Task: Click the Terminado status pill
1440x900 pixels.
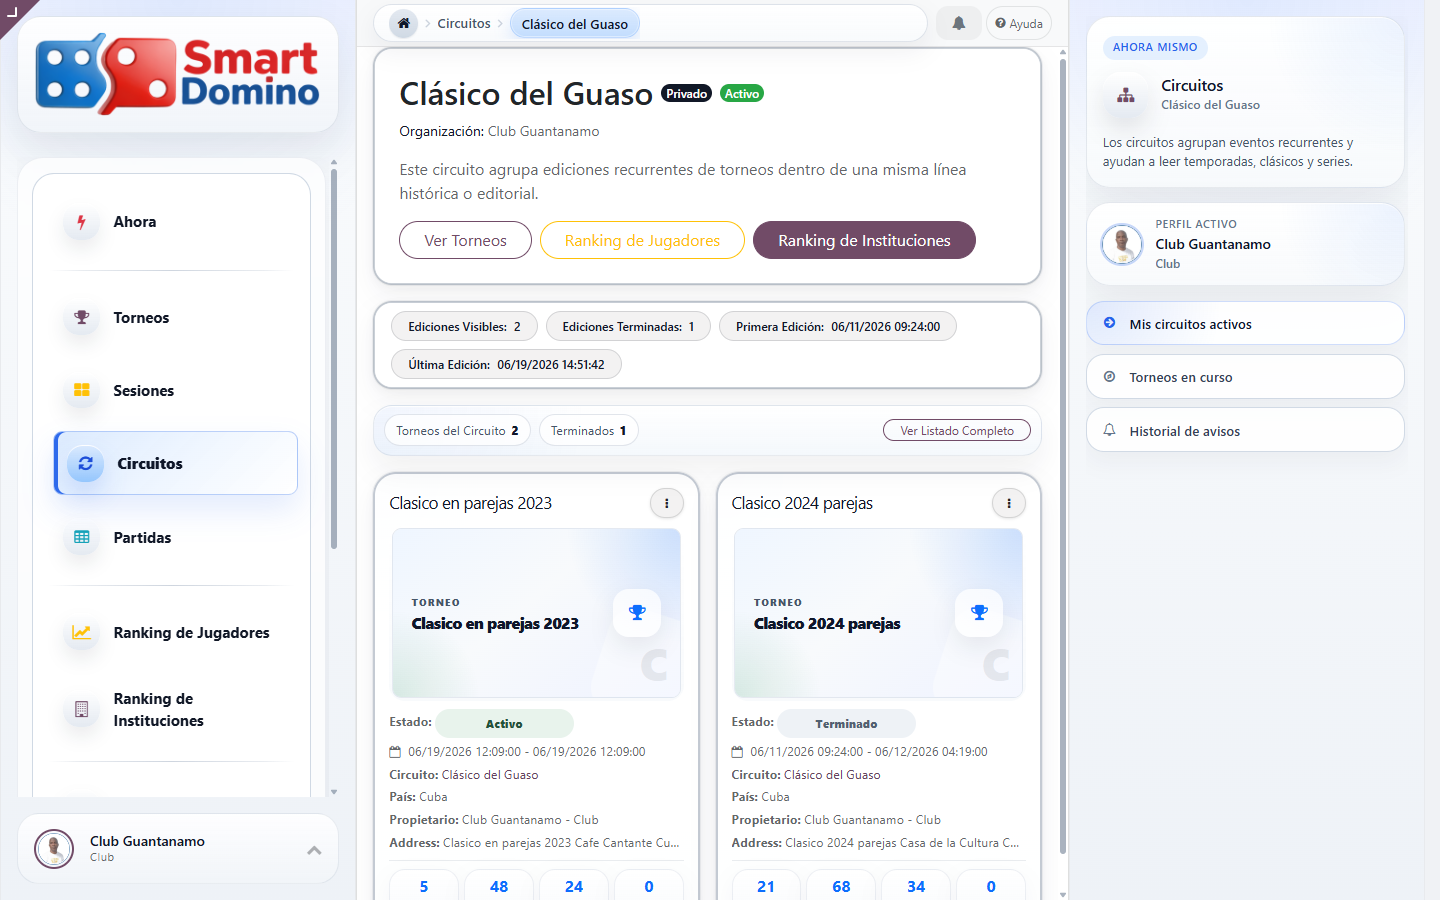Action: coord(846,723)
